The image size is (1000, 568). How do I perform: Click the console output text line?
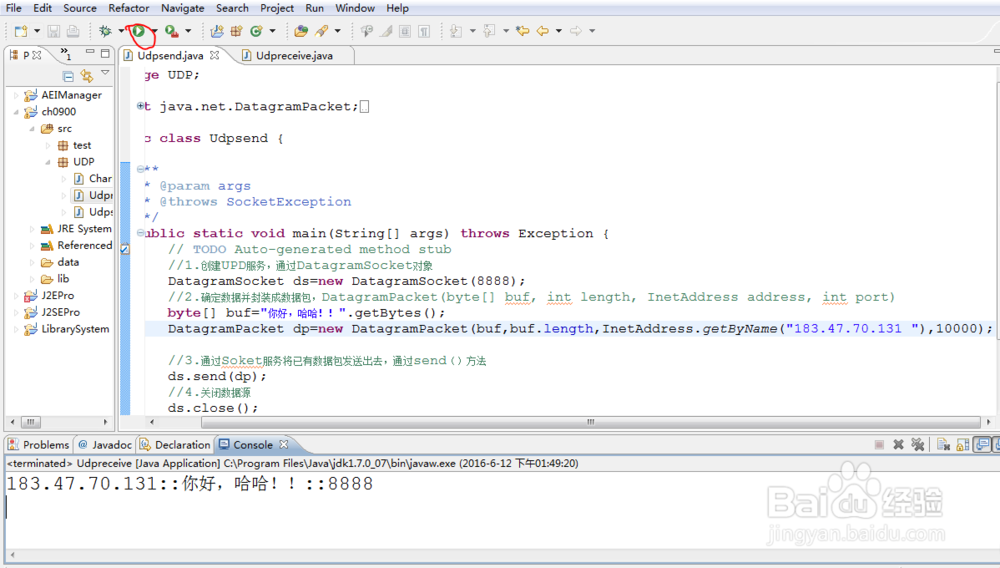pyautogui.click(x=189, y=484)
